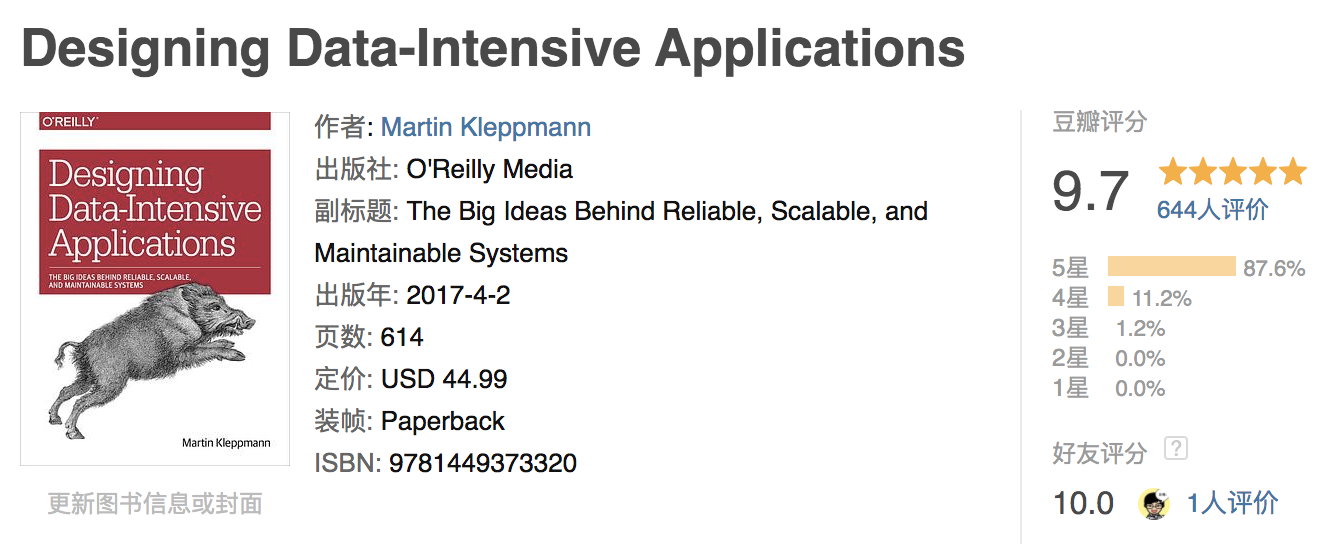This screenshot has width=1328, height=544.
Task: Click 更新图书信息或封面 below the cover
Action: click(155, 503)
